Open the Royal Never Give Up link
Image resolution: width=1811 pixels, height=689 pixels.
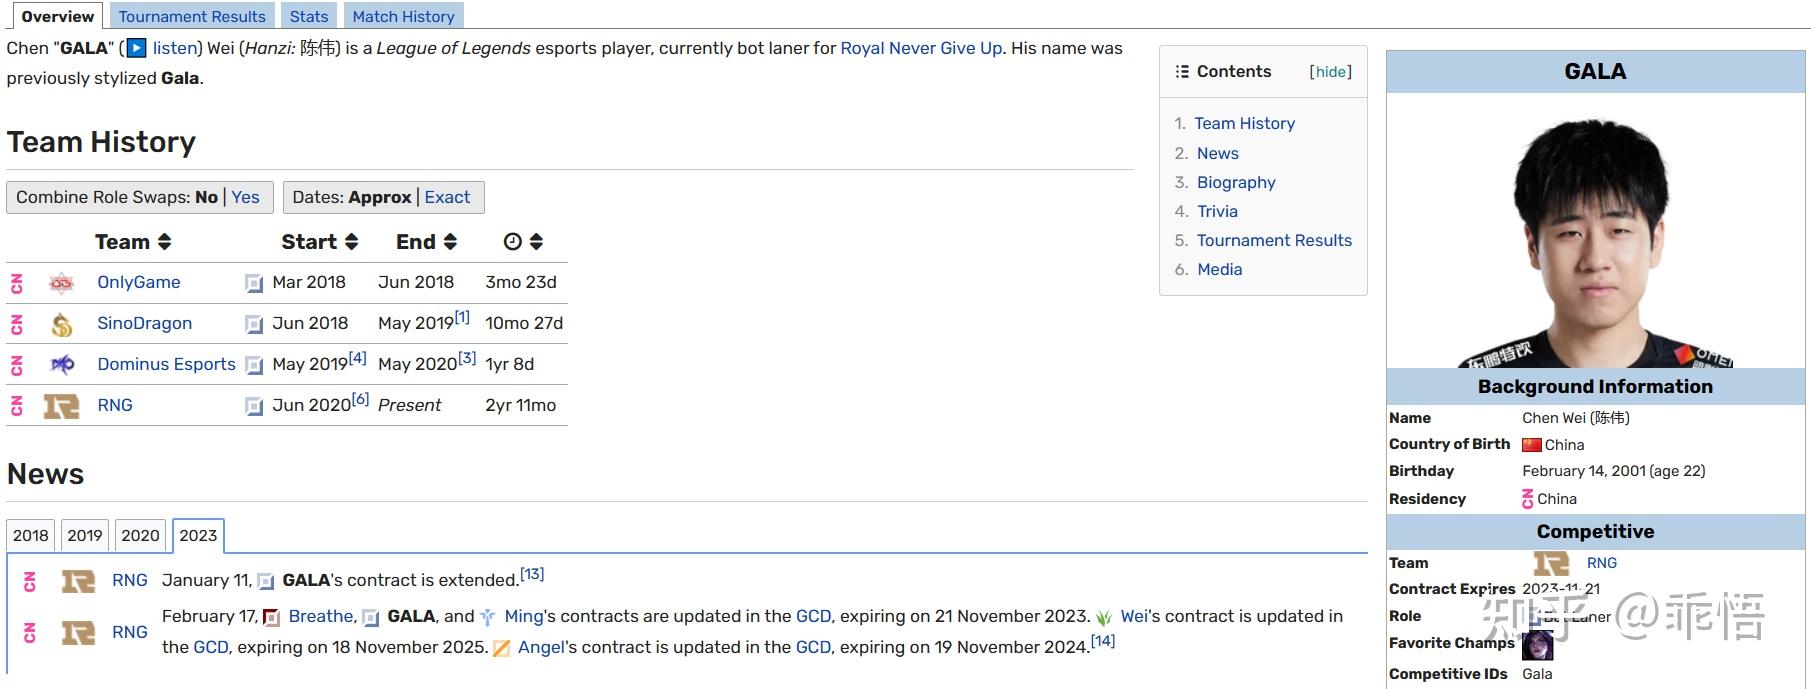click(x=921, y=48)
